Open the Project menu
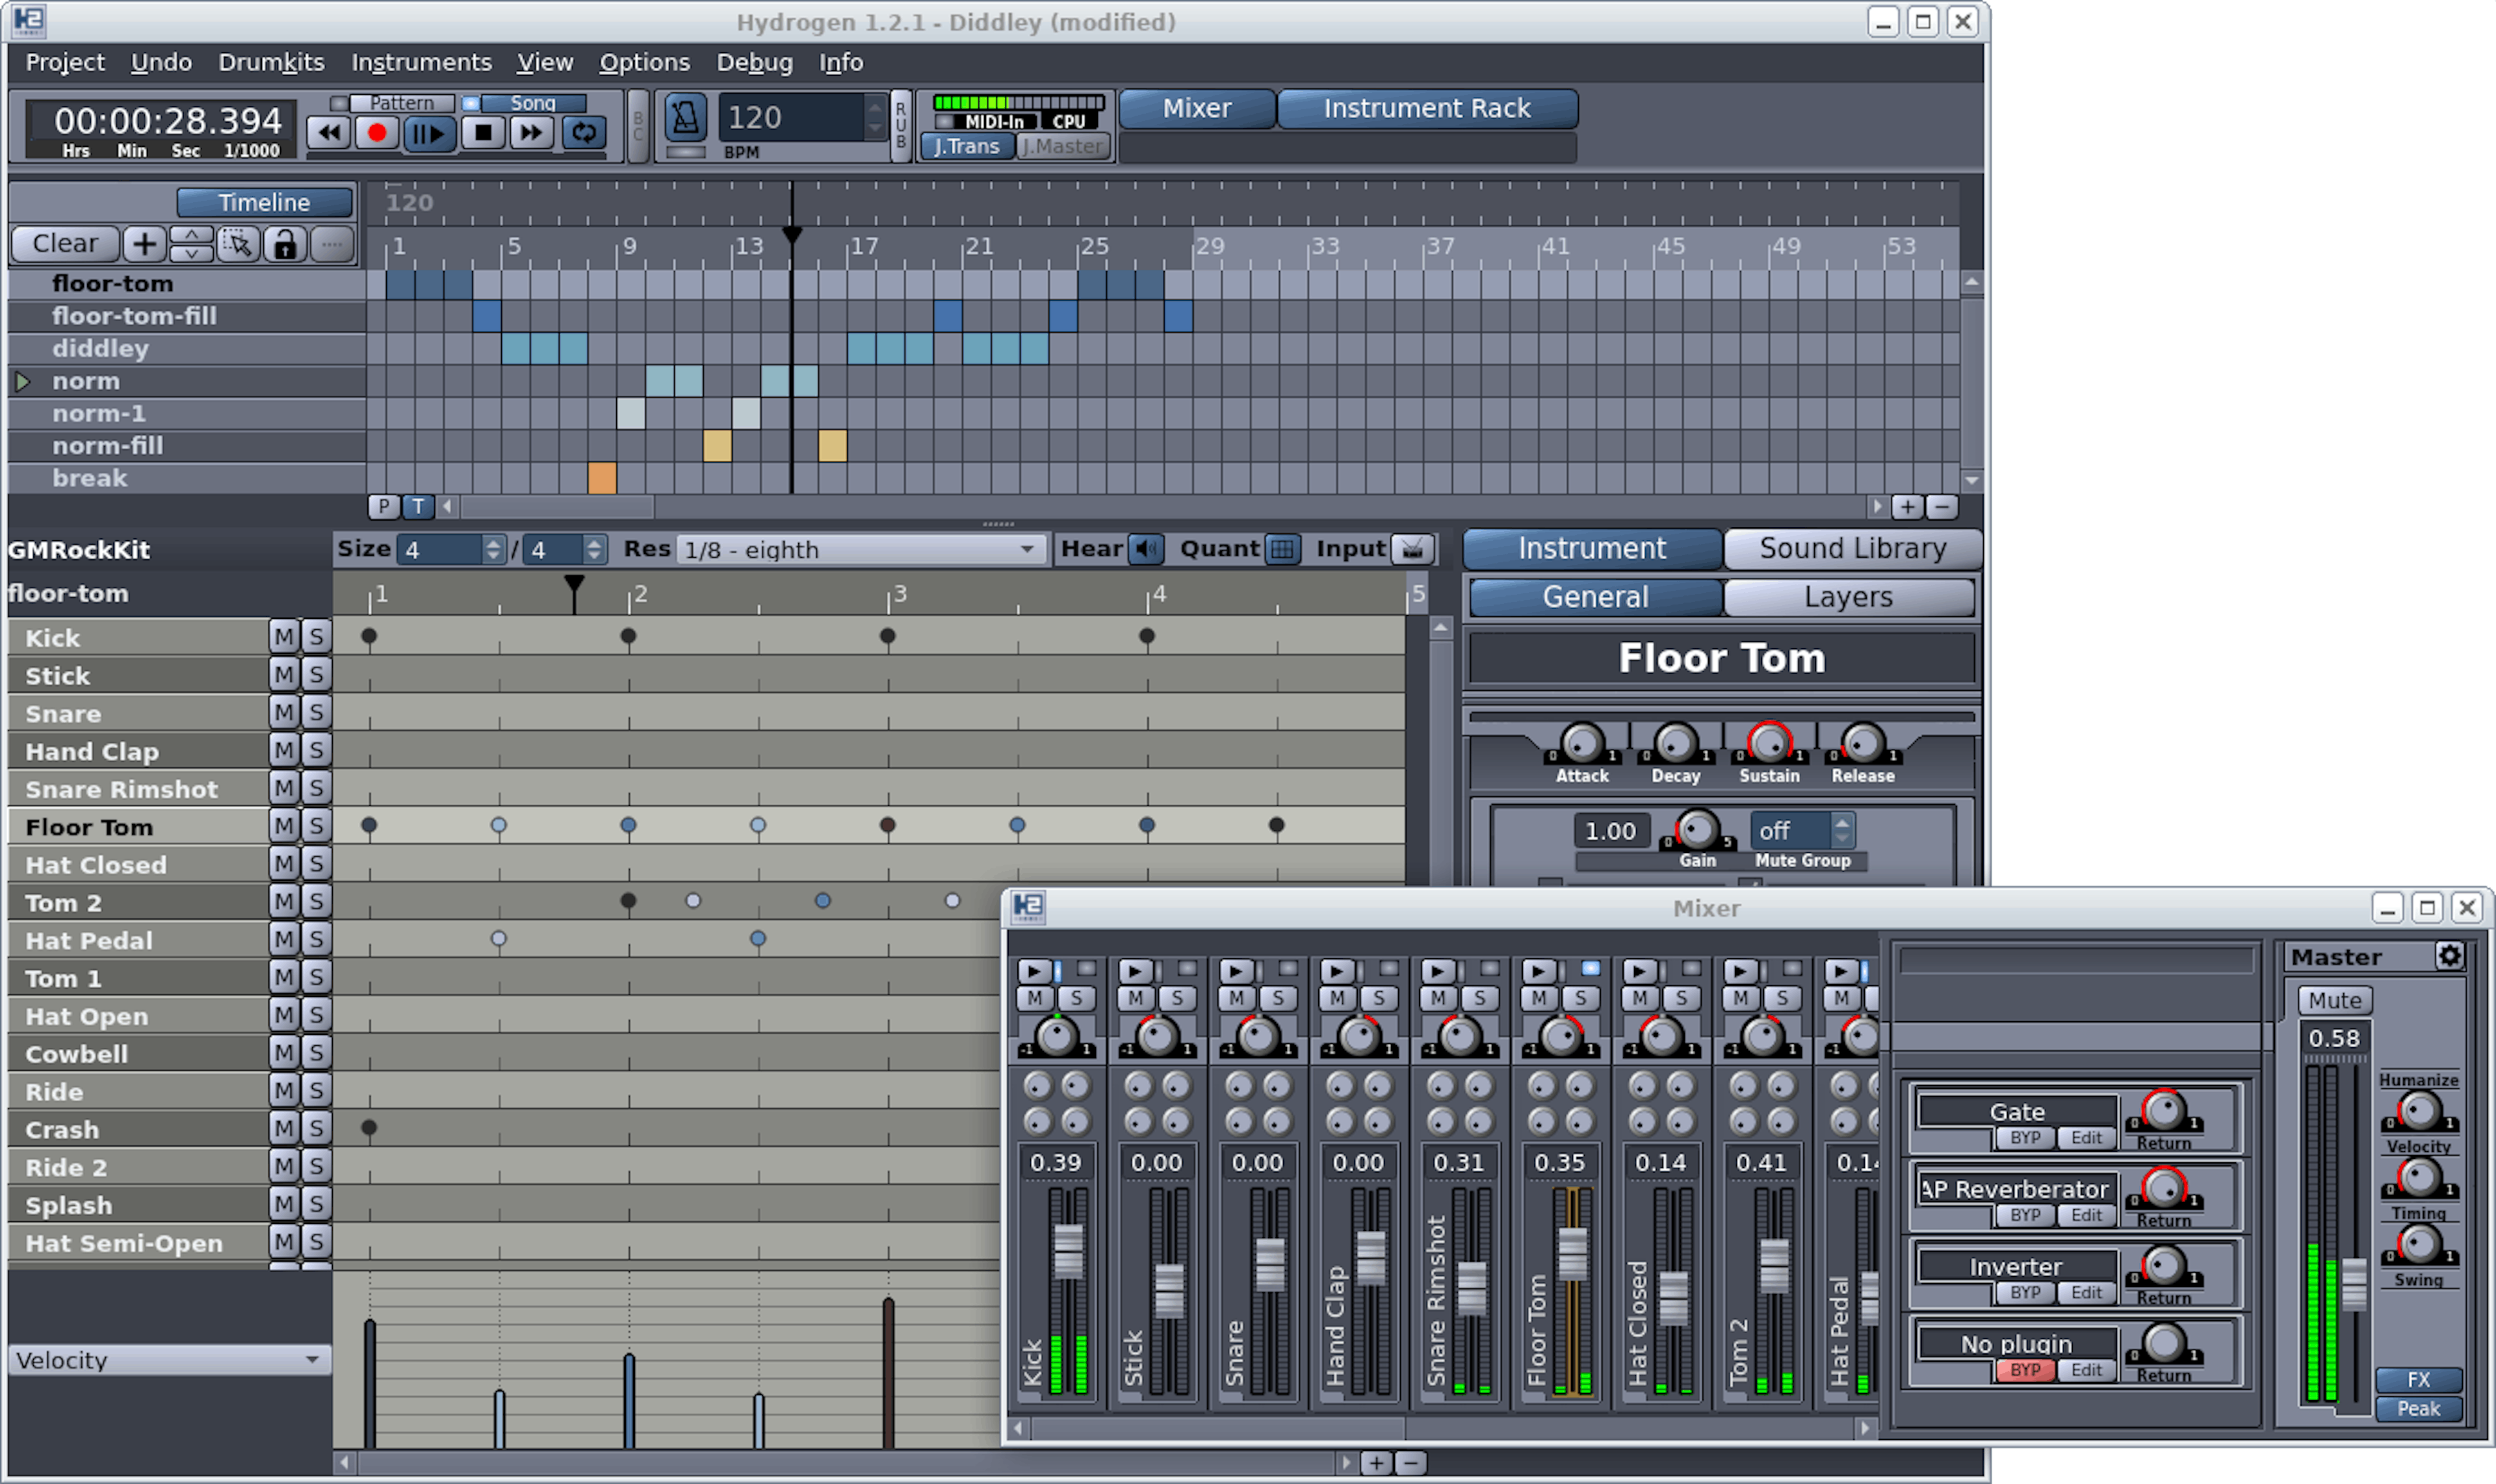 [x=65, y=62]
